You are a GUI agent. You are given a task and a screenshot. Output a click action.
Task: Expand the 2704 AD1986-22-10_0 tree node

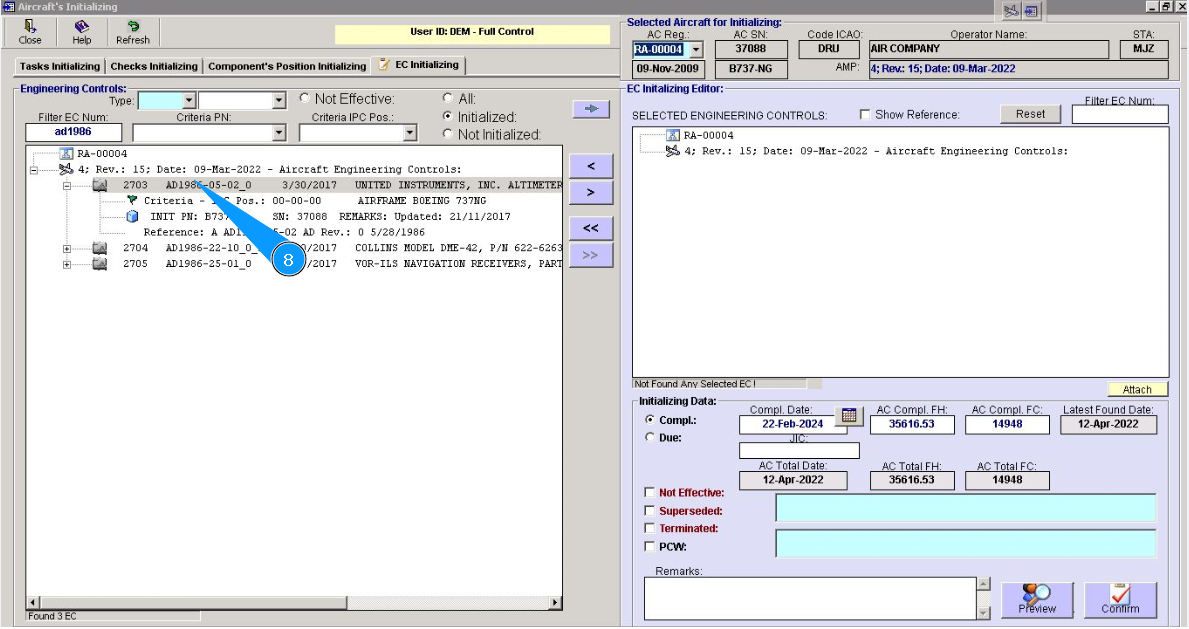pyautogui.click(x=68, y=248)
